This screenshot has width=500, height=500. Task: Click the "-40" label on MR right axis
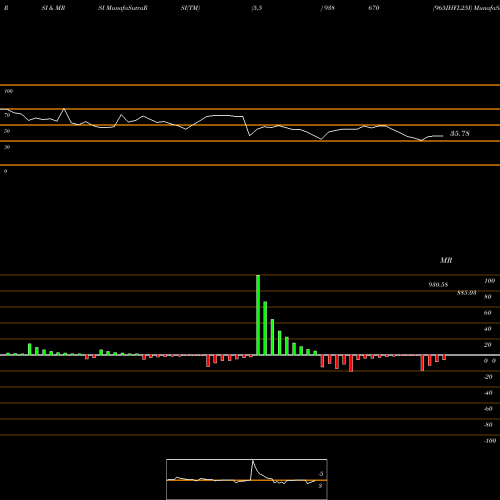(488, 393)
